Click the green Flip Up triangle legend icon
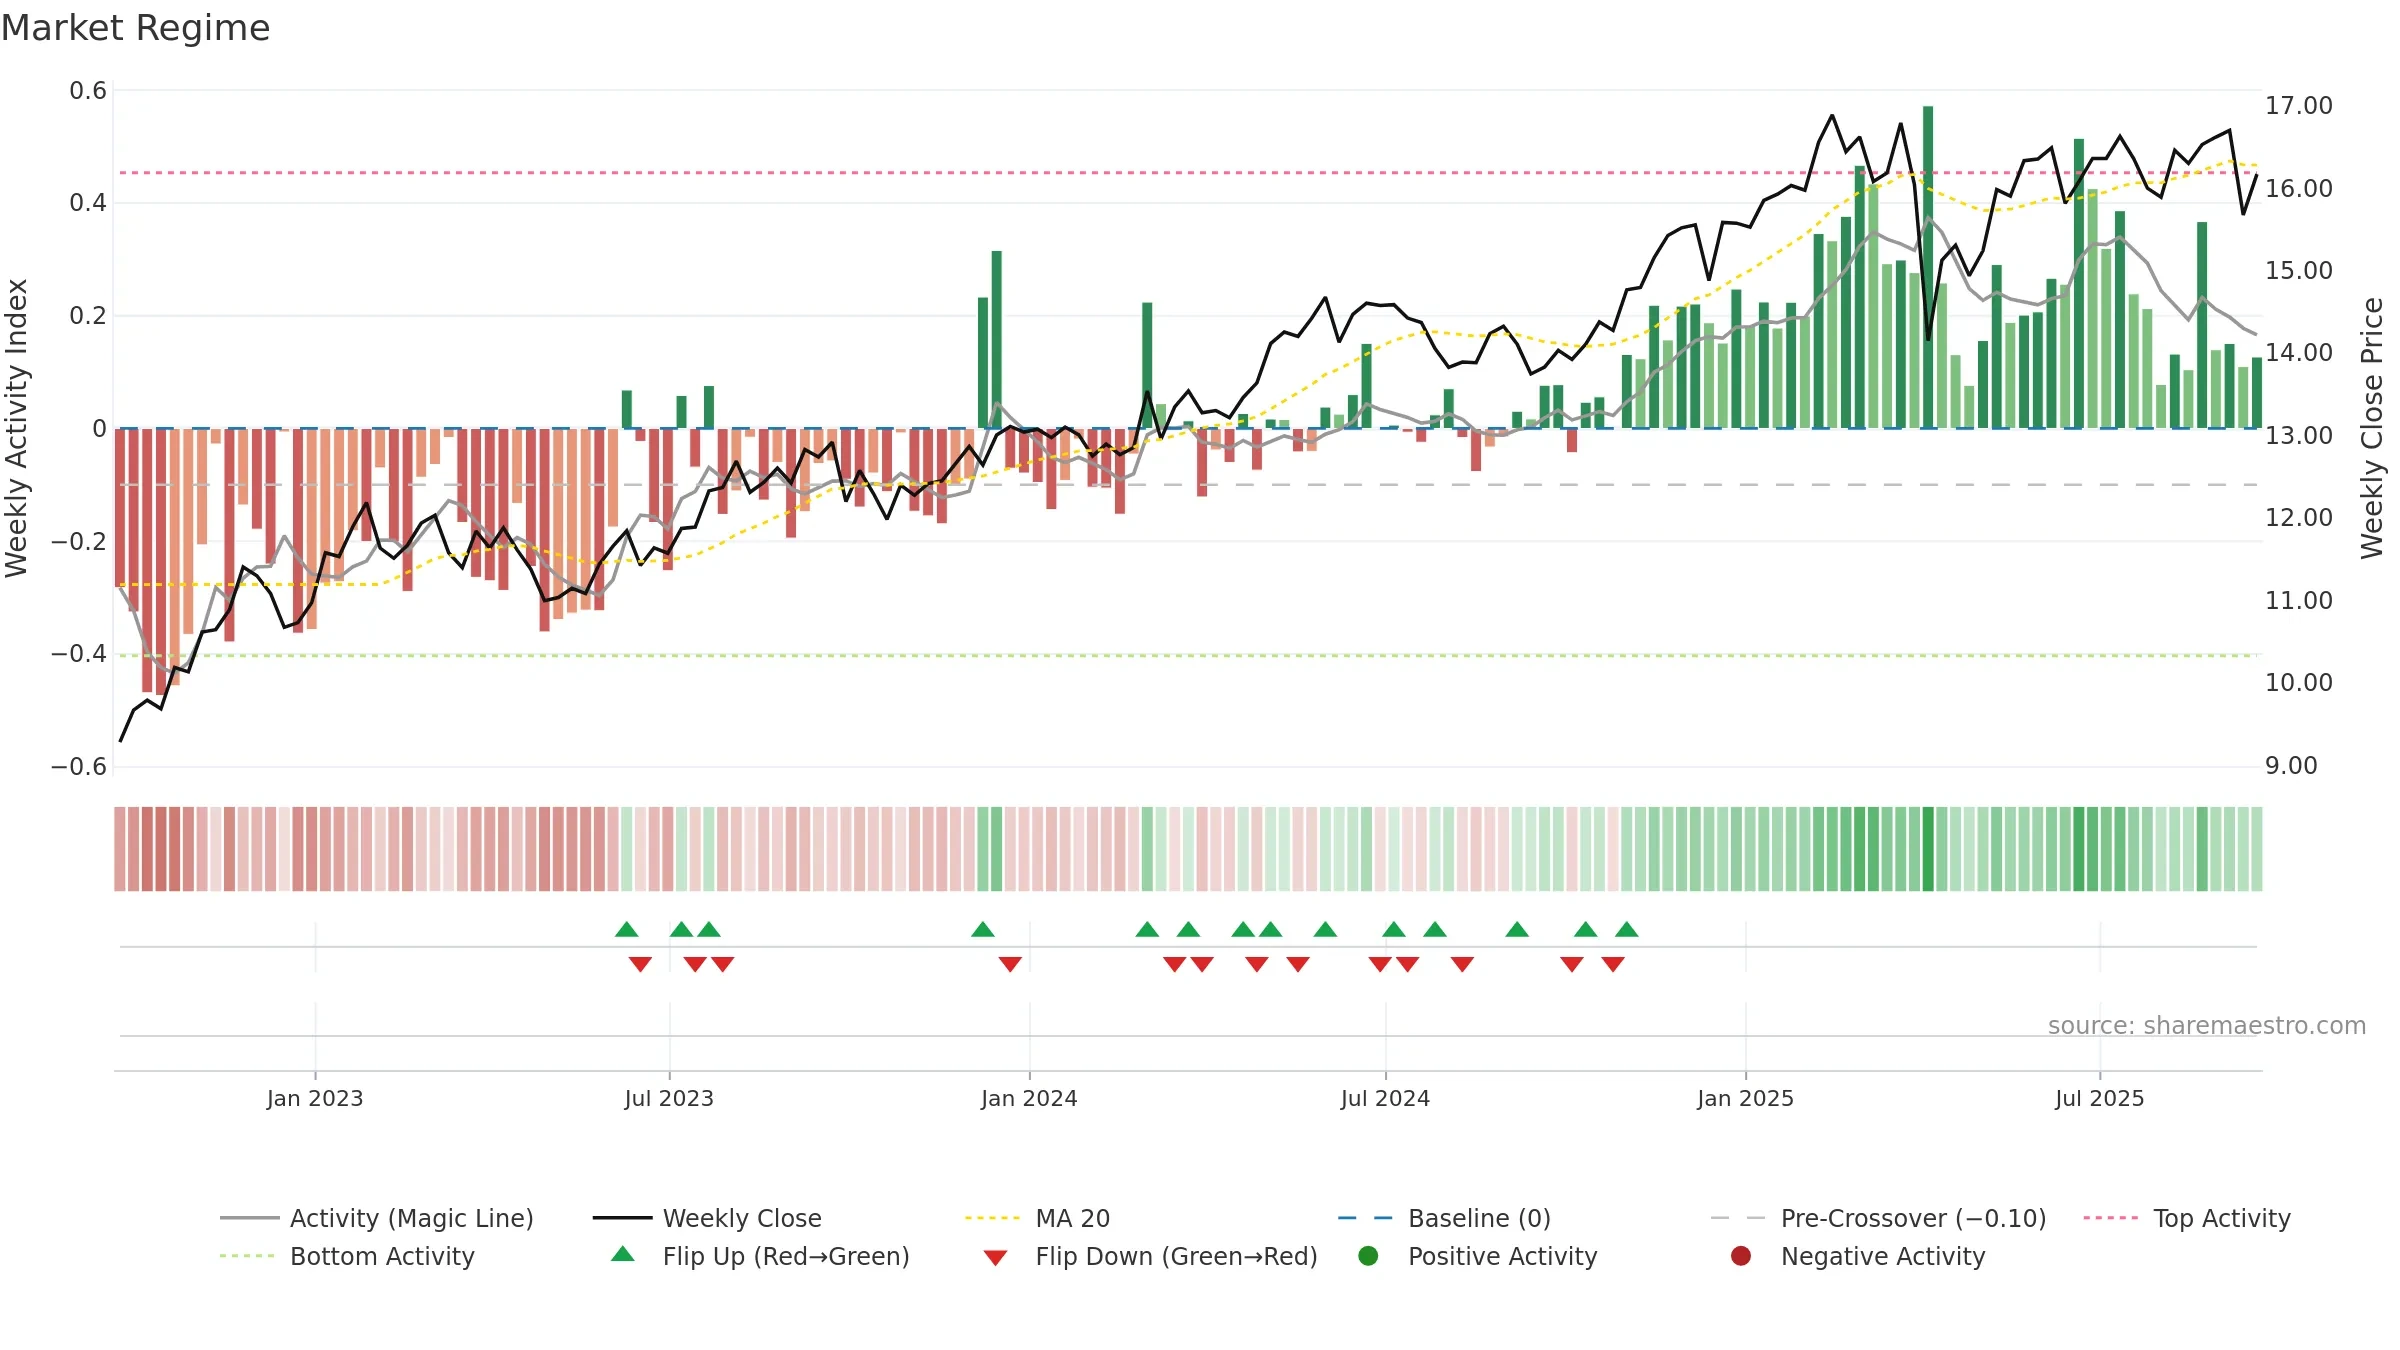2400x1350 pixels. click(x=623, y=1254)
